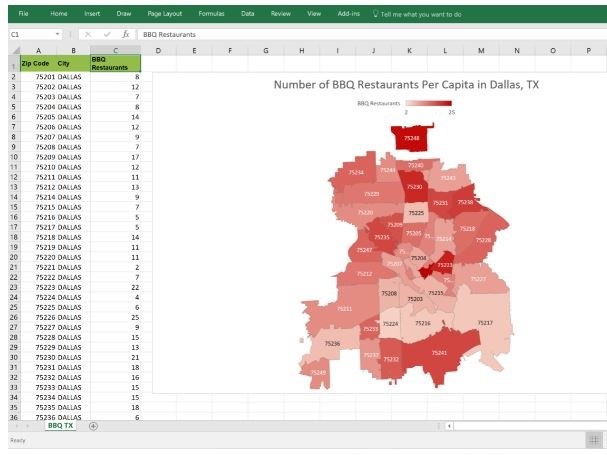Click the previous sheet navigation arrow
The width and height of the screenshot is (607, 455).
click(16, 425)
